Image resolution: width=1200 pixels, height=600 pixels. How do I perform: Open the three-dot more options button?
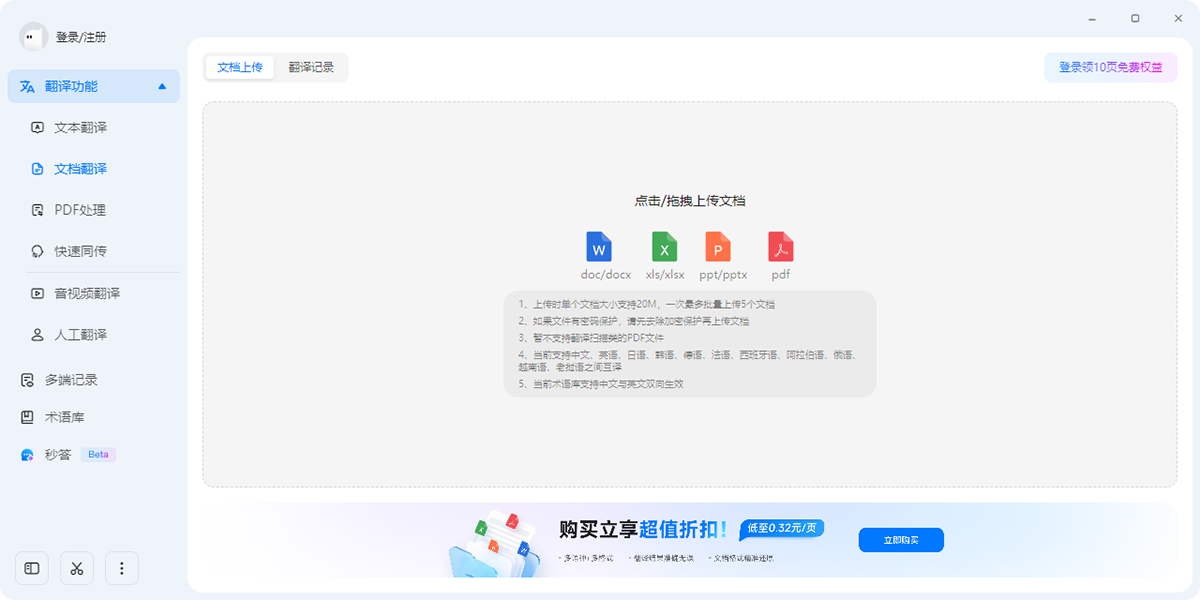click(122, 568)
